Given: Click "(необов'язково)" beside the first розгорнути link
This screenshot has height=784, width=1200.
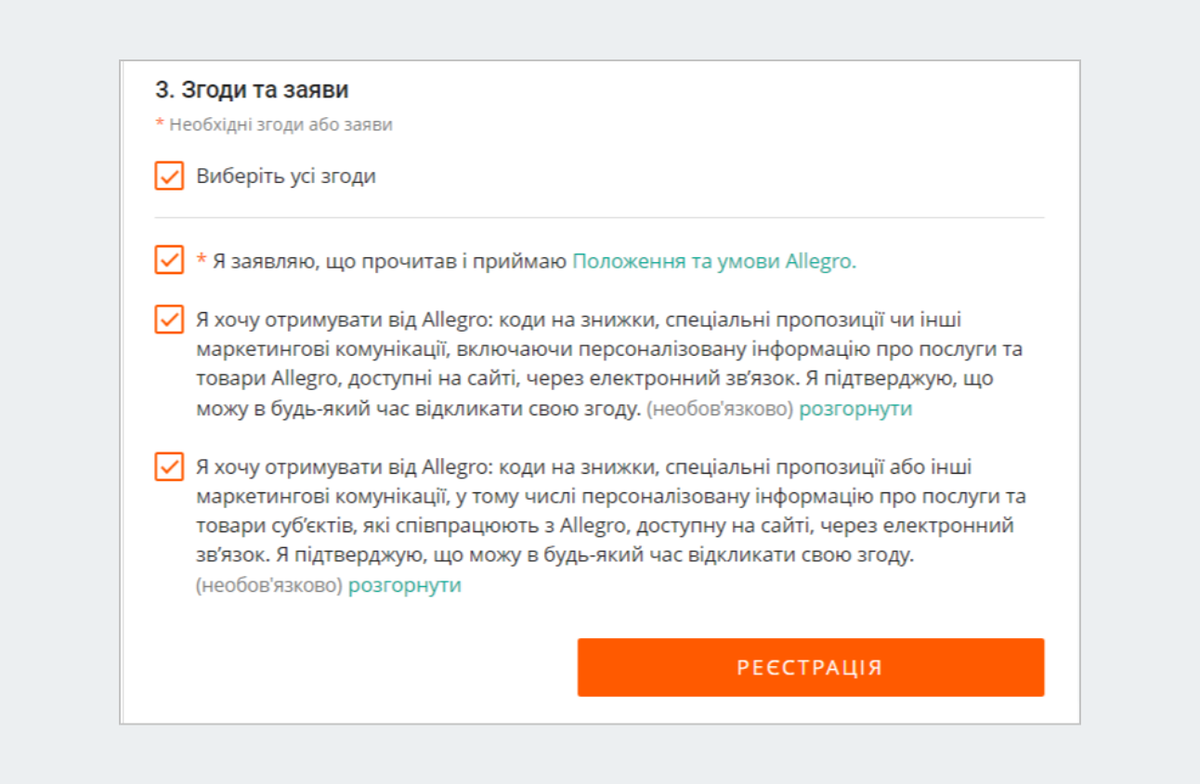Looking at the screenshot, I should point(719,409).
